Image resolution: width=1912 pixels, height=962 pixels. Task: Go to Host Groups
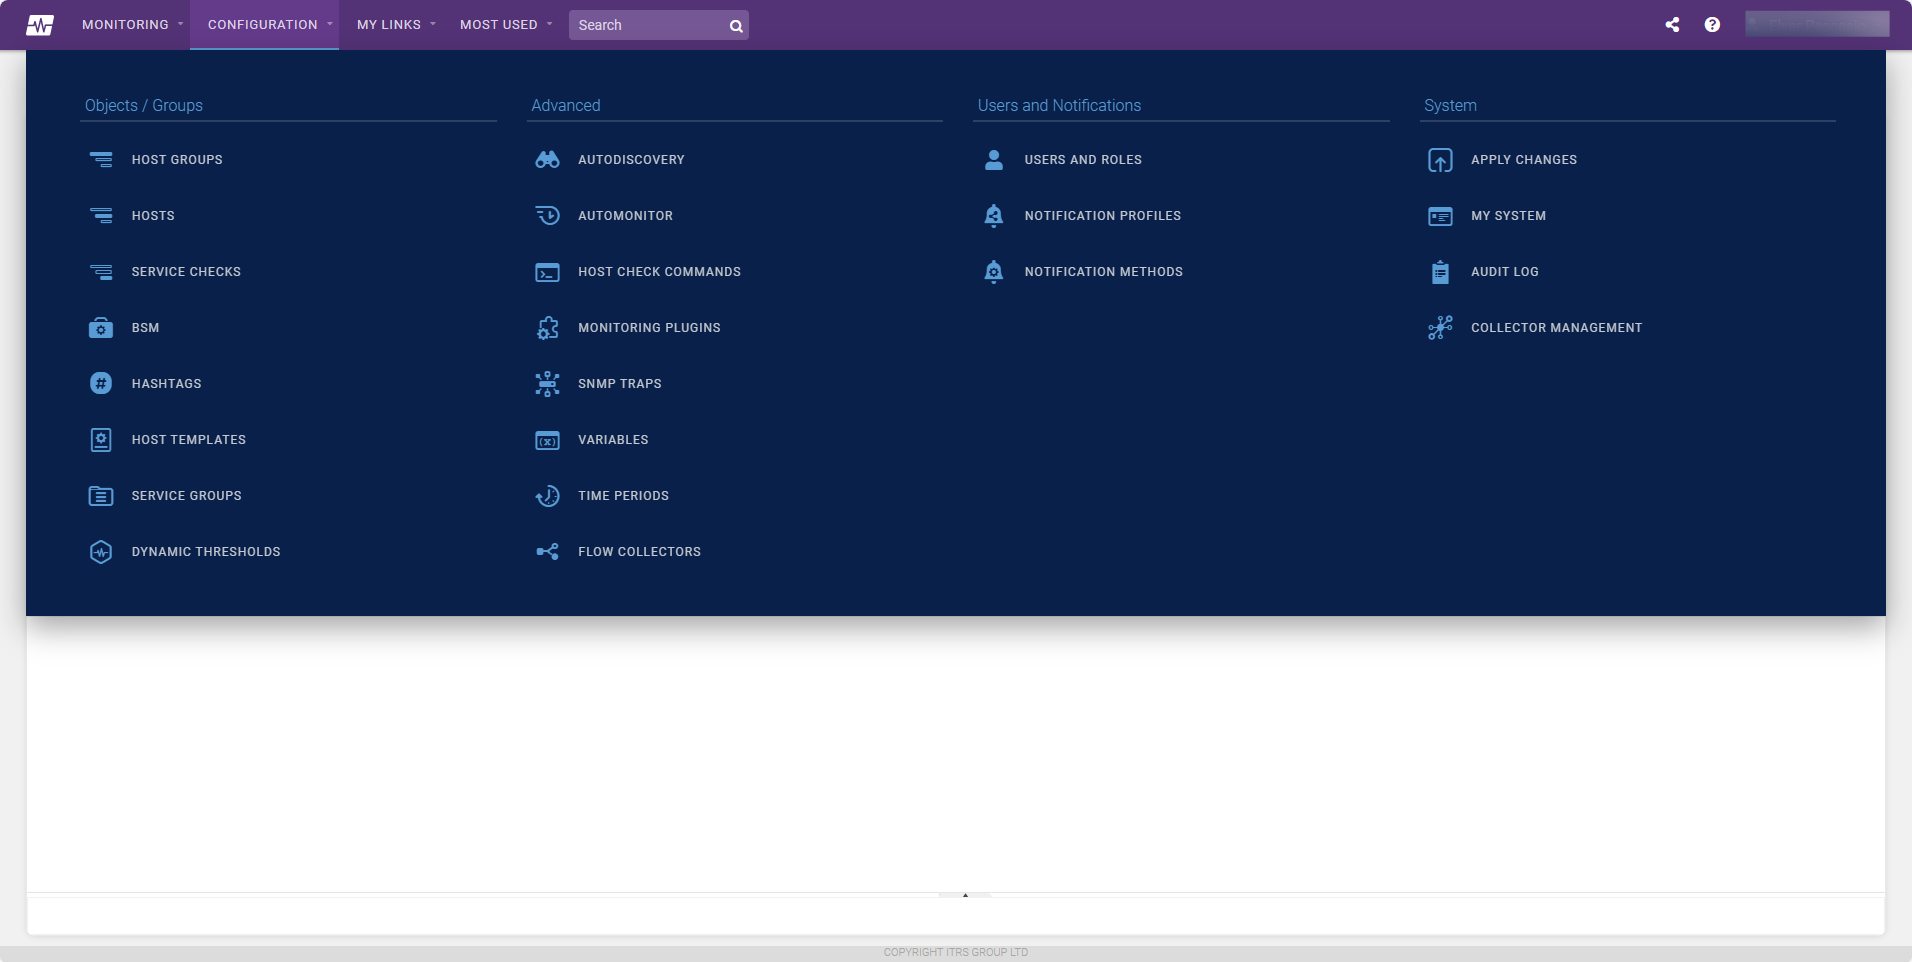177,160
